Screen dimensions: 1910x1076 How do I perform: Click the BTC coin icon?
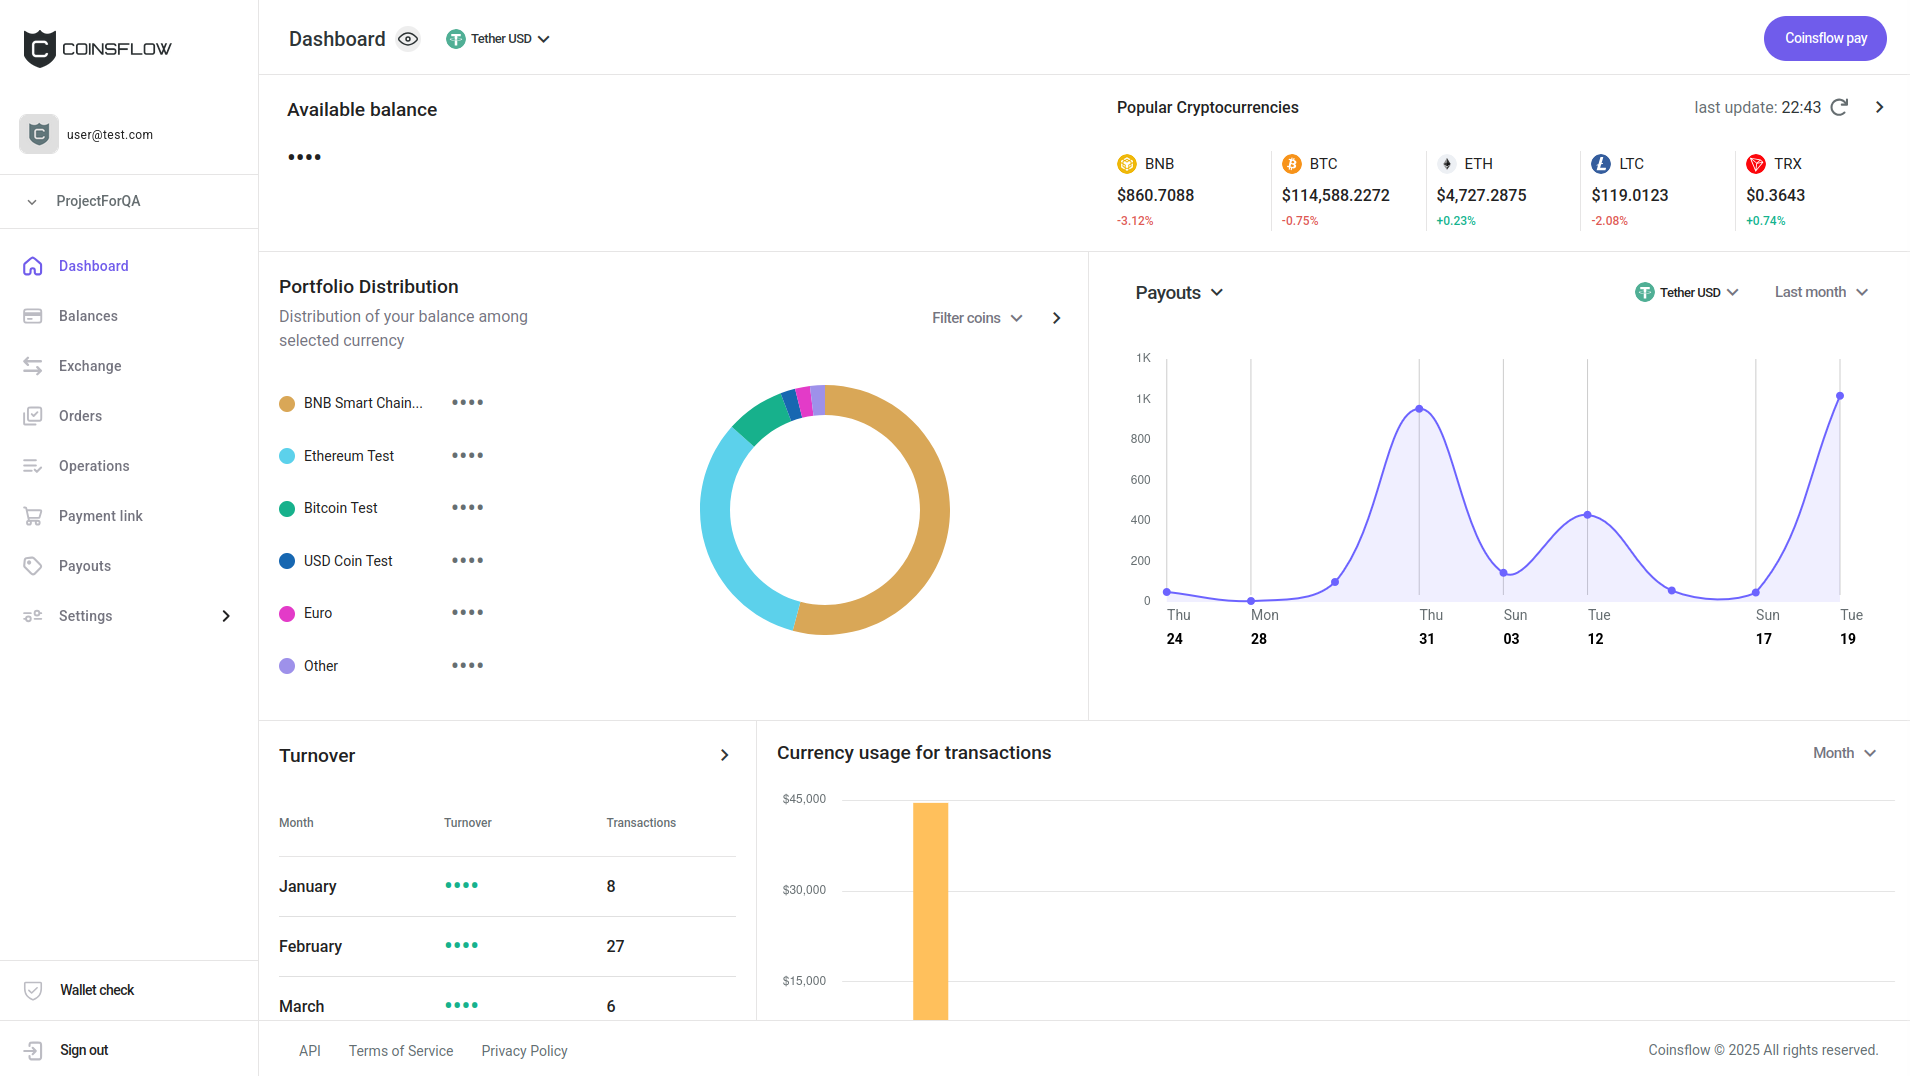pos(1292,164)
